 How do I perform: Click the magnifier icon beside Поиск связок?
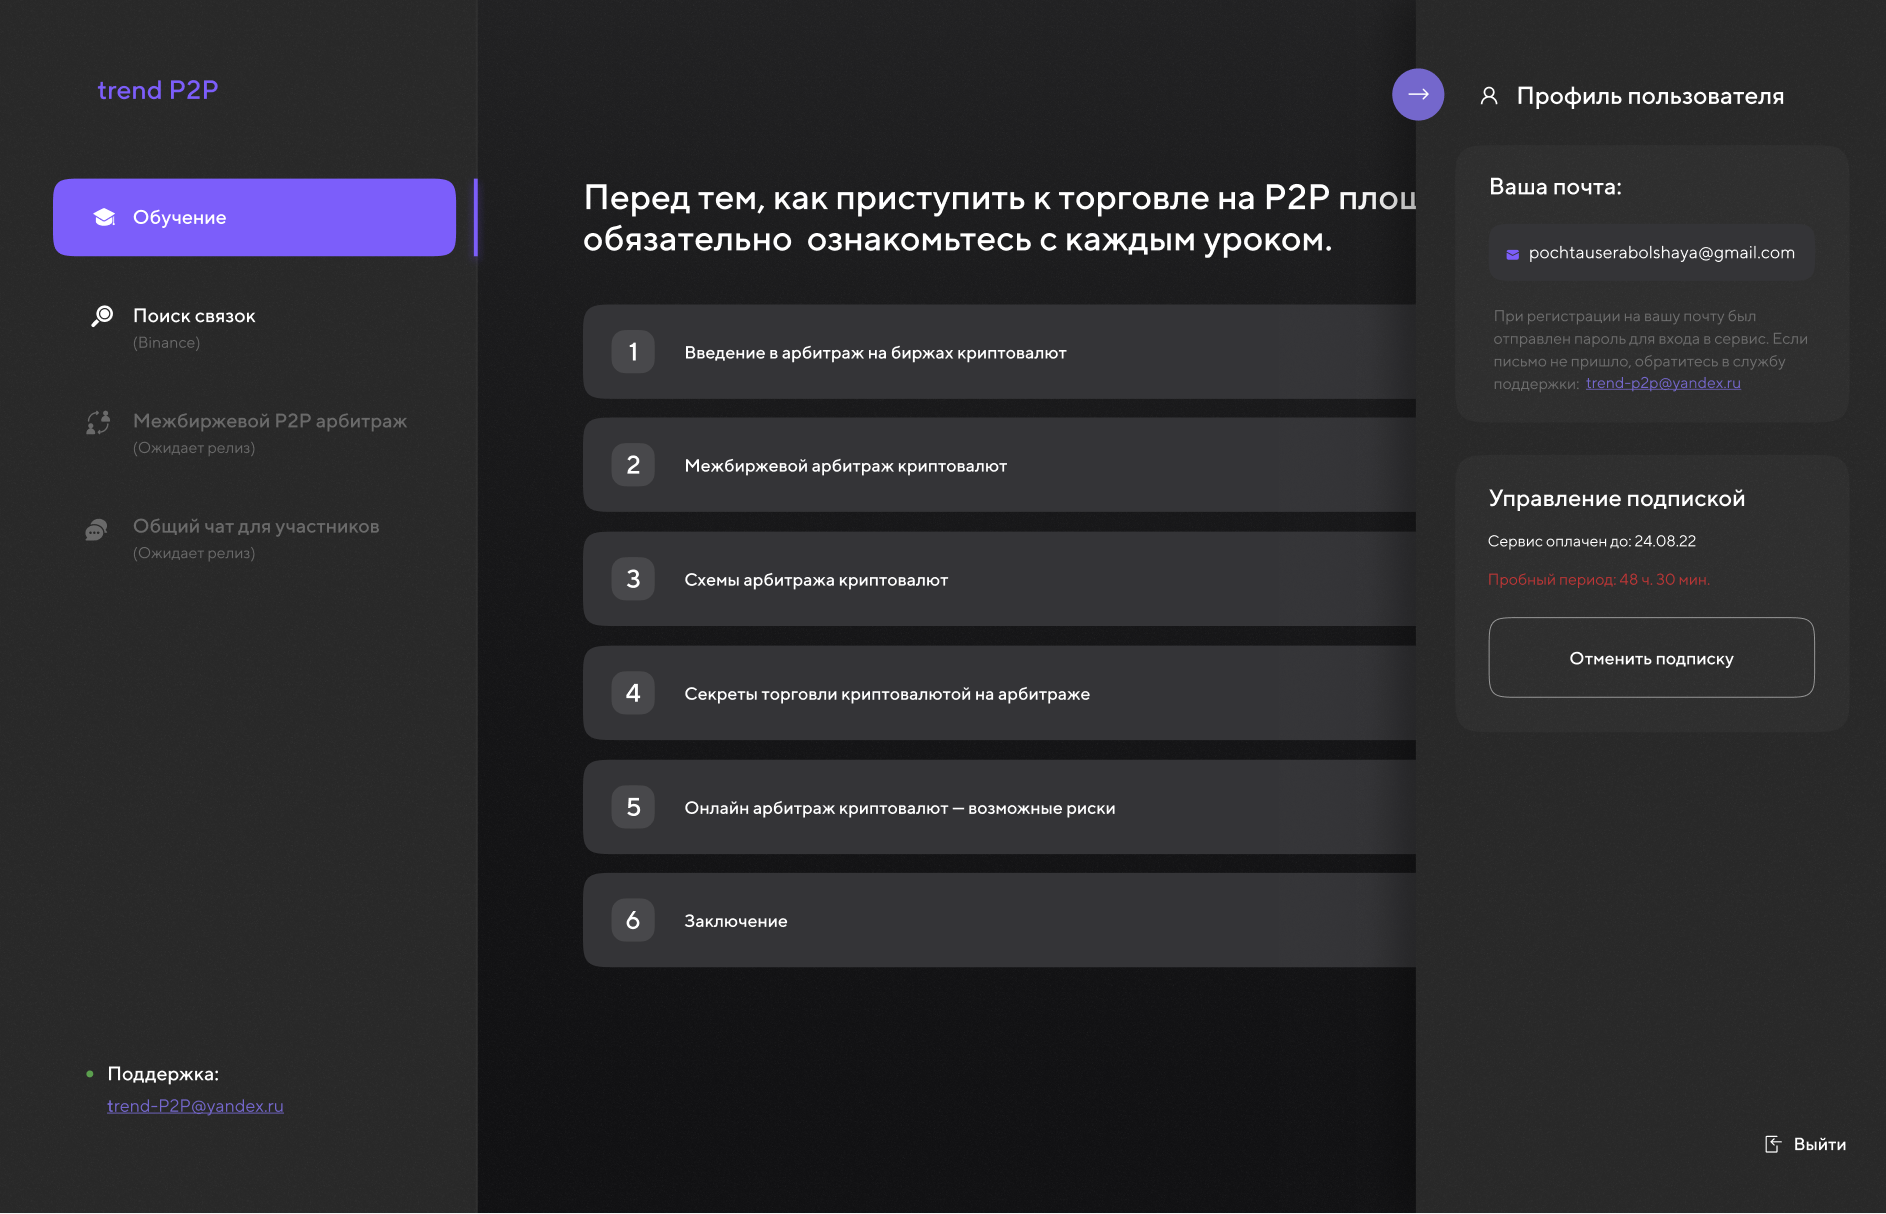[102, 316]
